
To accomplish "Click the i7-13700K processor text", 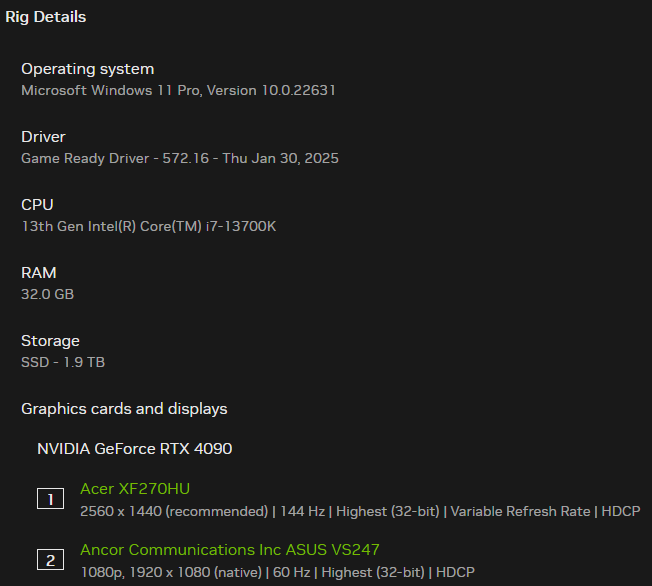I will 148,226.
